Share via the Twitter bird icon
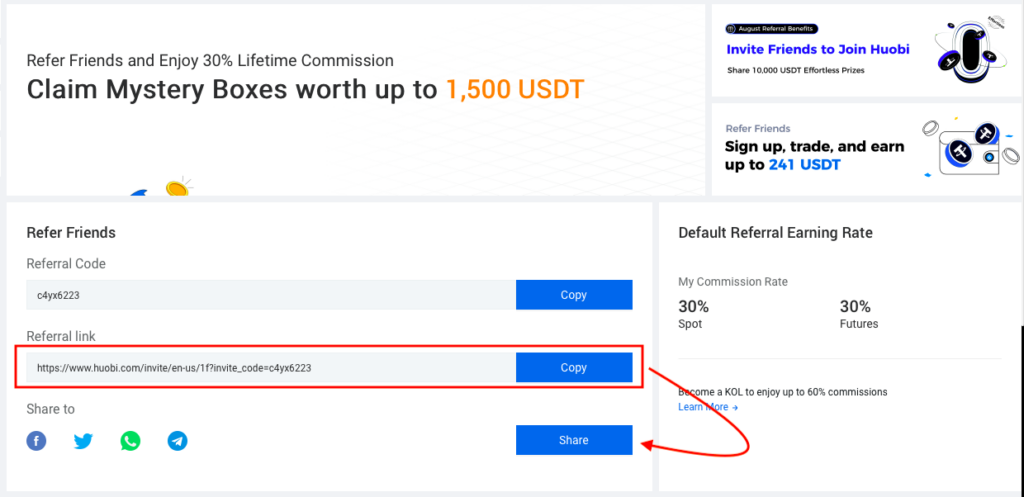The width and height of the screenshot is (1024, 497). point(83,441)
